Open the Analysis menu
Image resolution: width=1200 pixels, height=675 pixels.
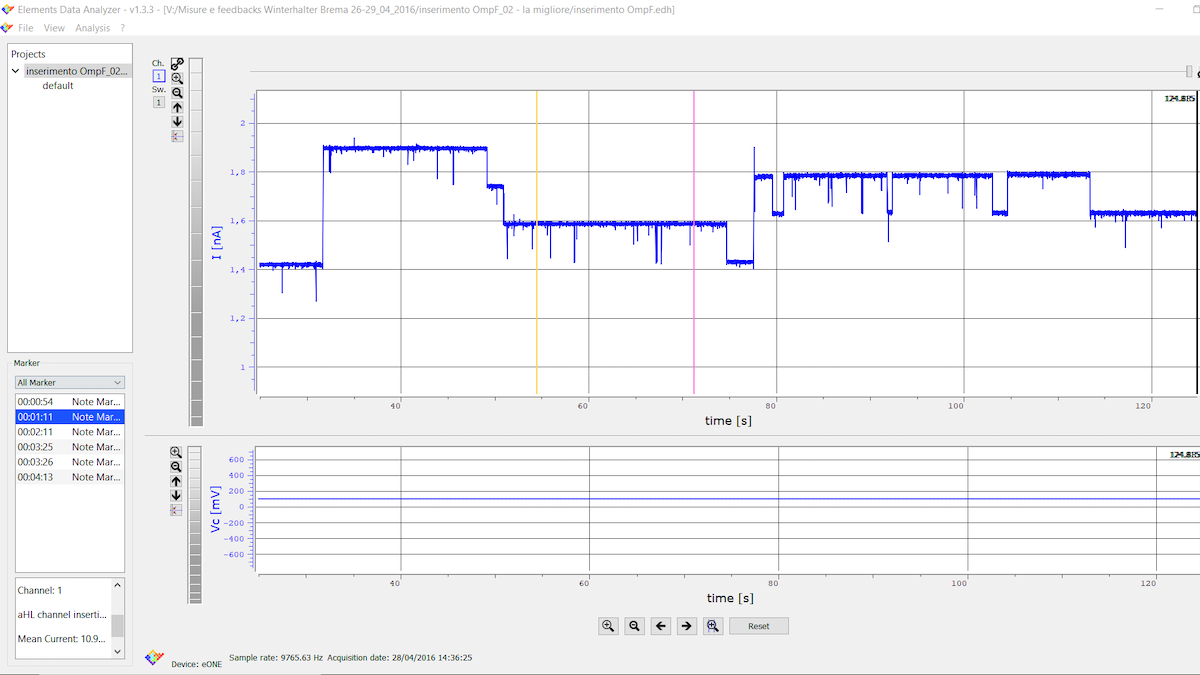click(92, 28)
